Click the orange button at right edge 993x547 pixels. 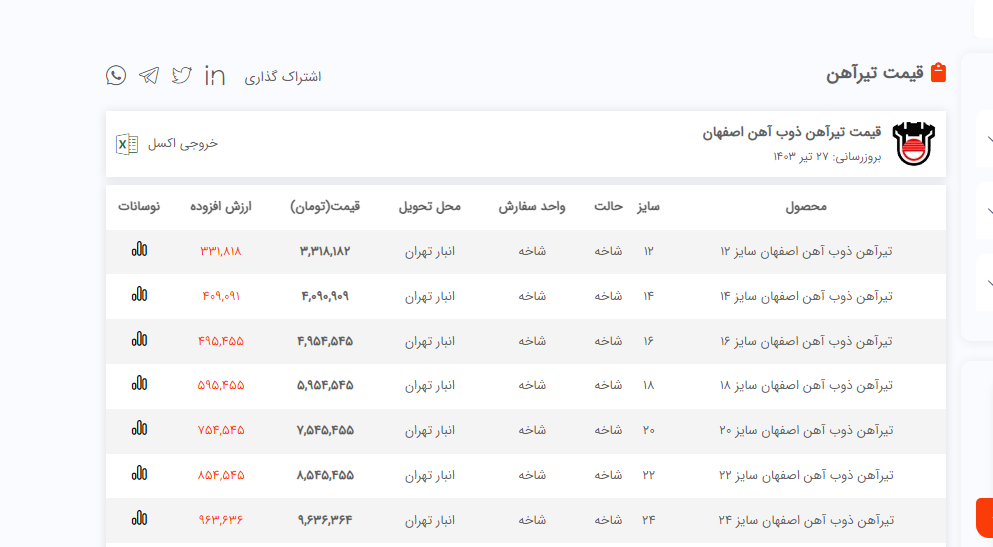click(x=984, y=518)
